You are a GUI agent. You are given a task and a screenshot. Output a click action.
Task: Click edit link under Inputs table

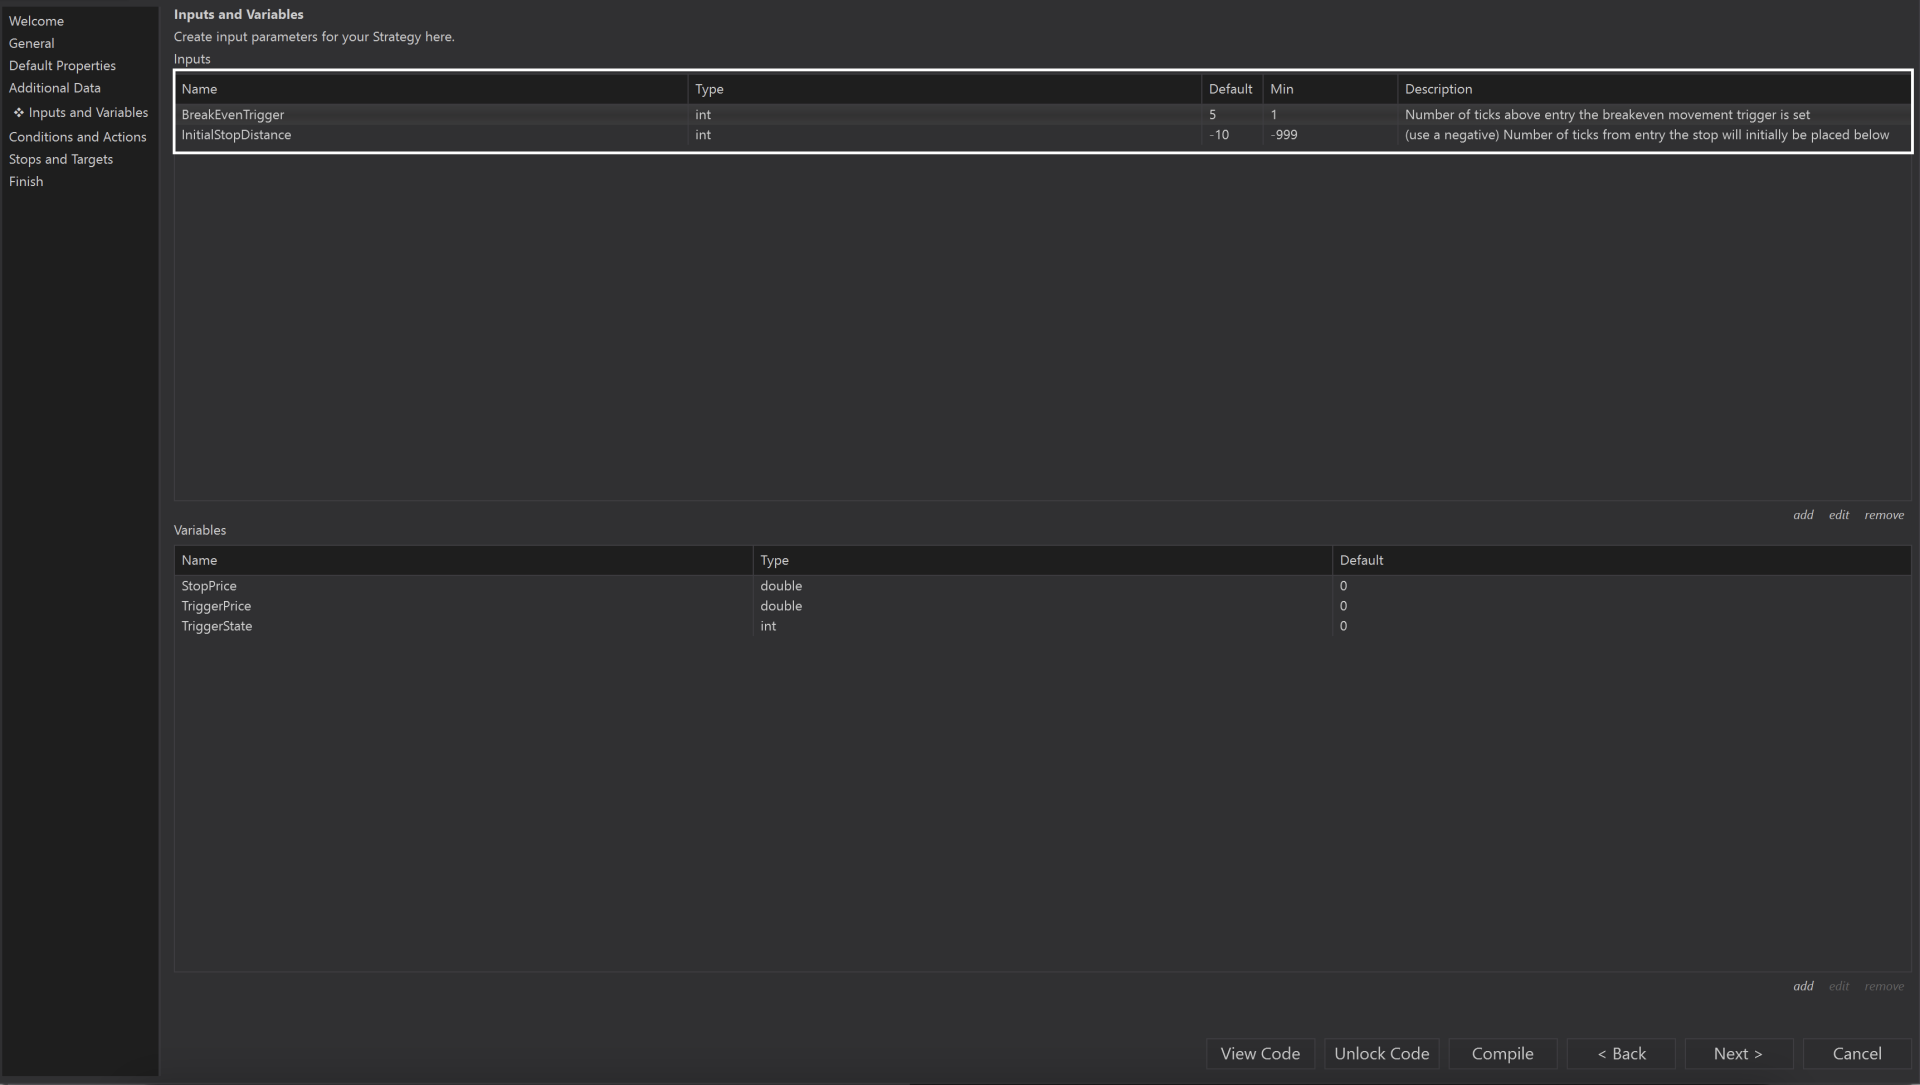1839,515
